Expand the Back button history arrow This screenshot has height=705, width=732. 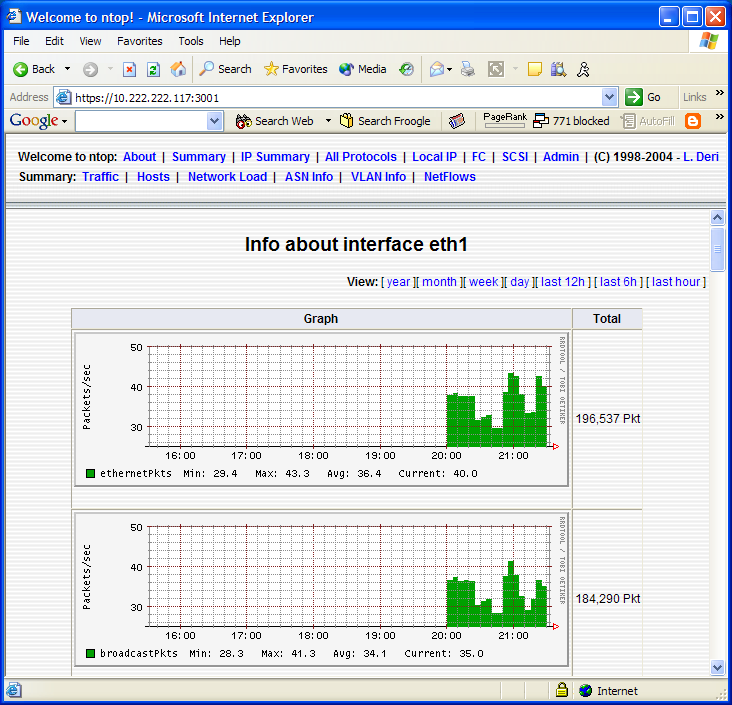(x=68, y=69)
